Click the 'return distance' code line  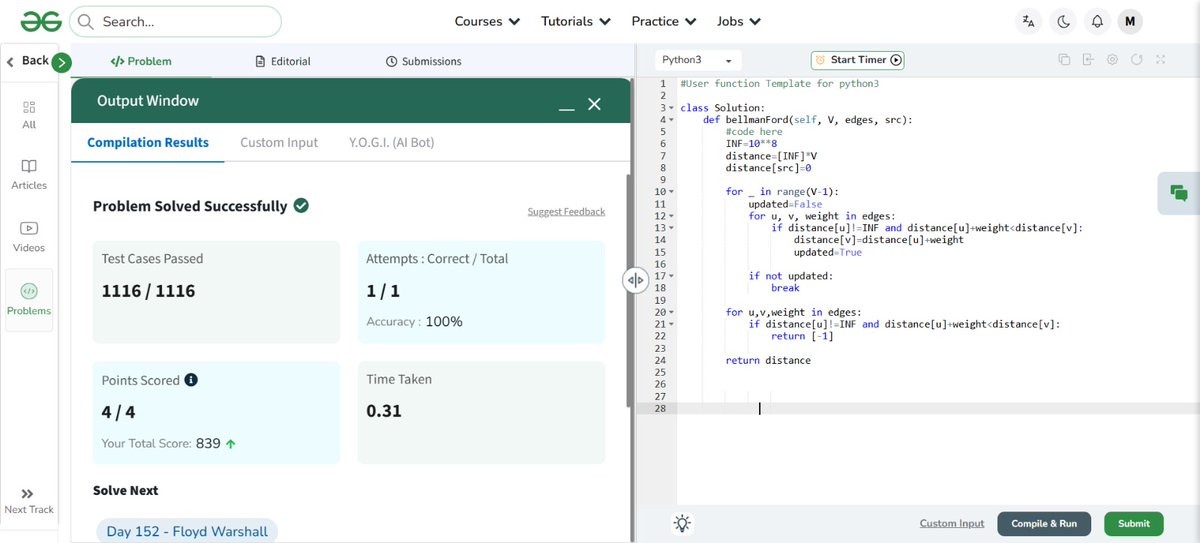click(768, 360)
